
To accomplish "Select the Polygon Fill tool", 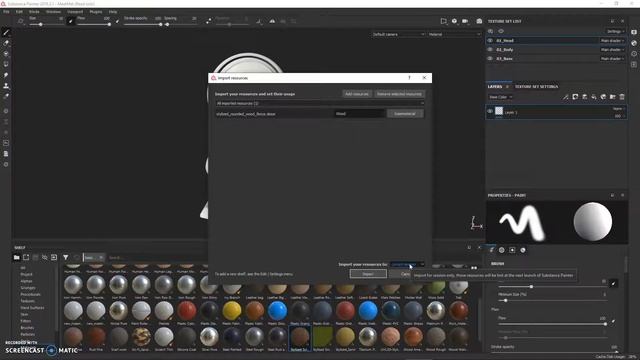I will pos(6,64).
